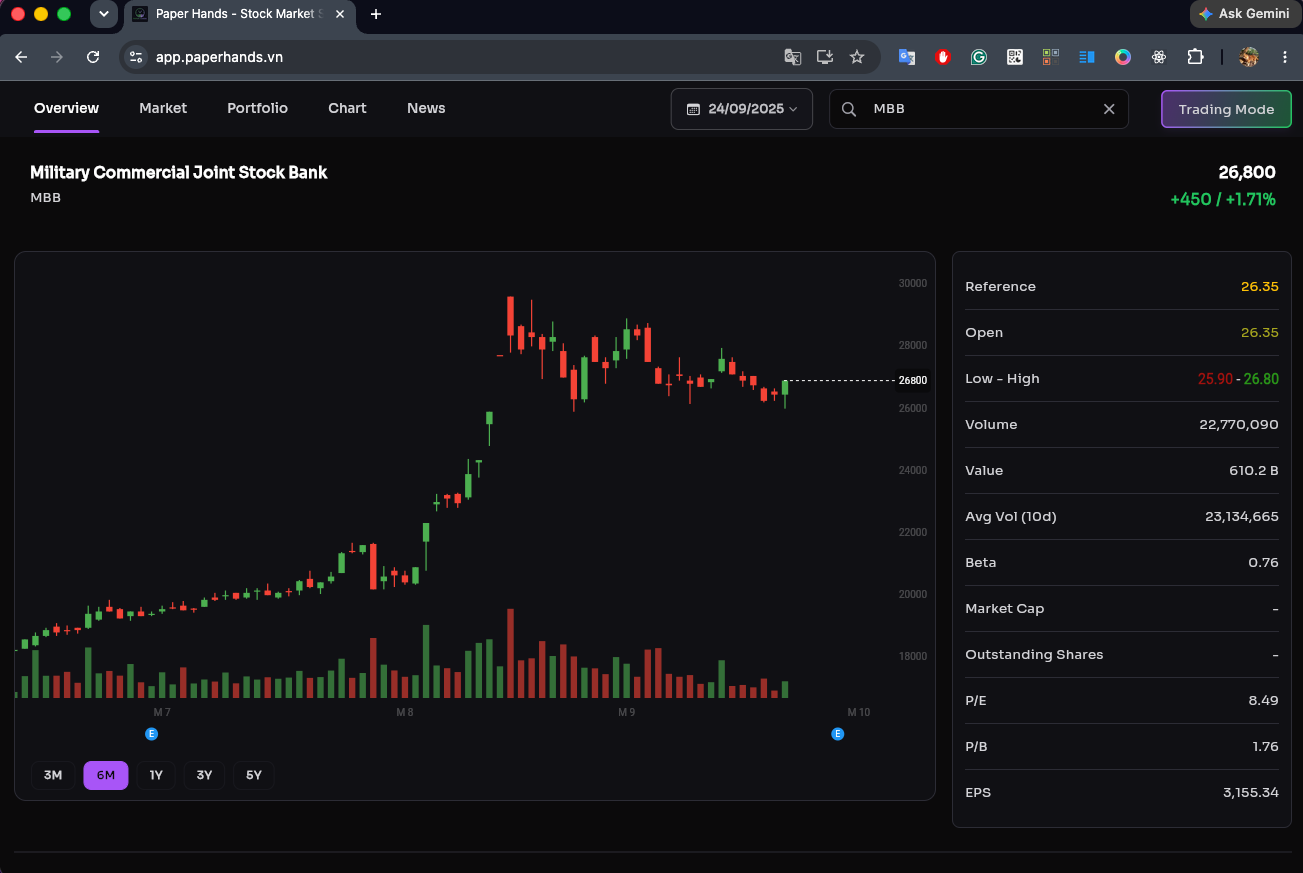Click the P/B value 1.76
This screenshot has width=1303, height=873.
[1264, 747]
